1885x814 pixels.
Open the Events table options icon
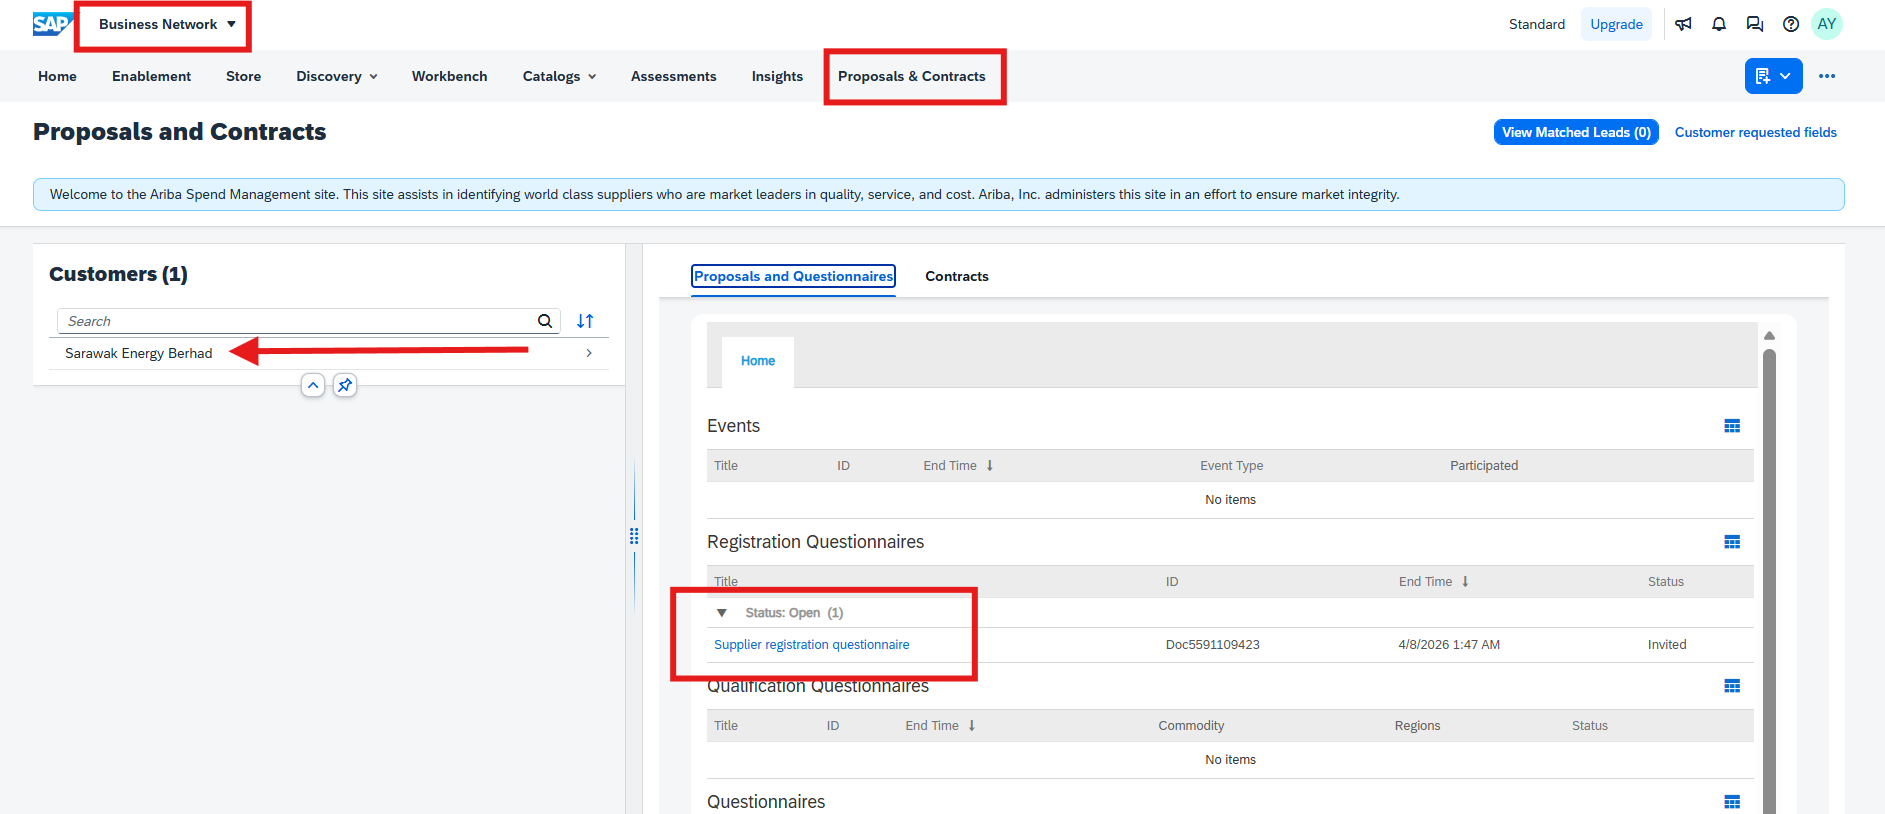[x=1732, y=426]
